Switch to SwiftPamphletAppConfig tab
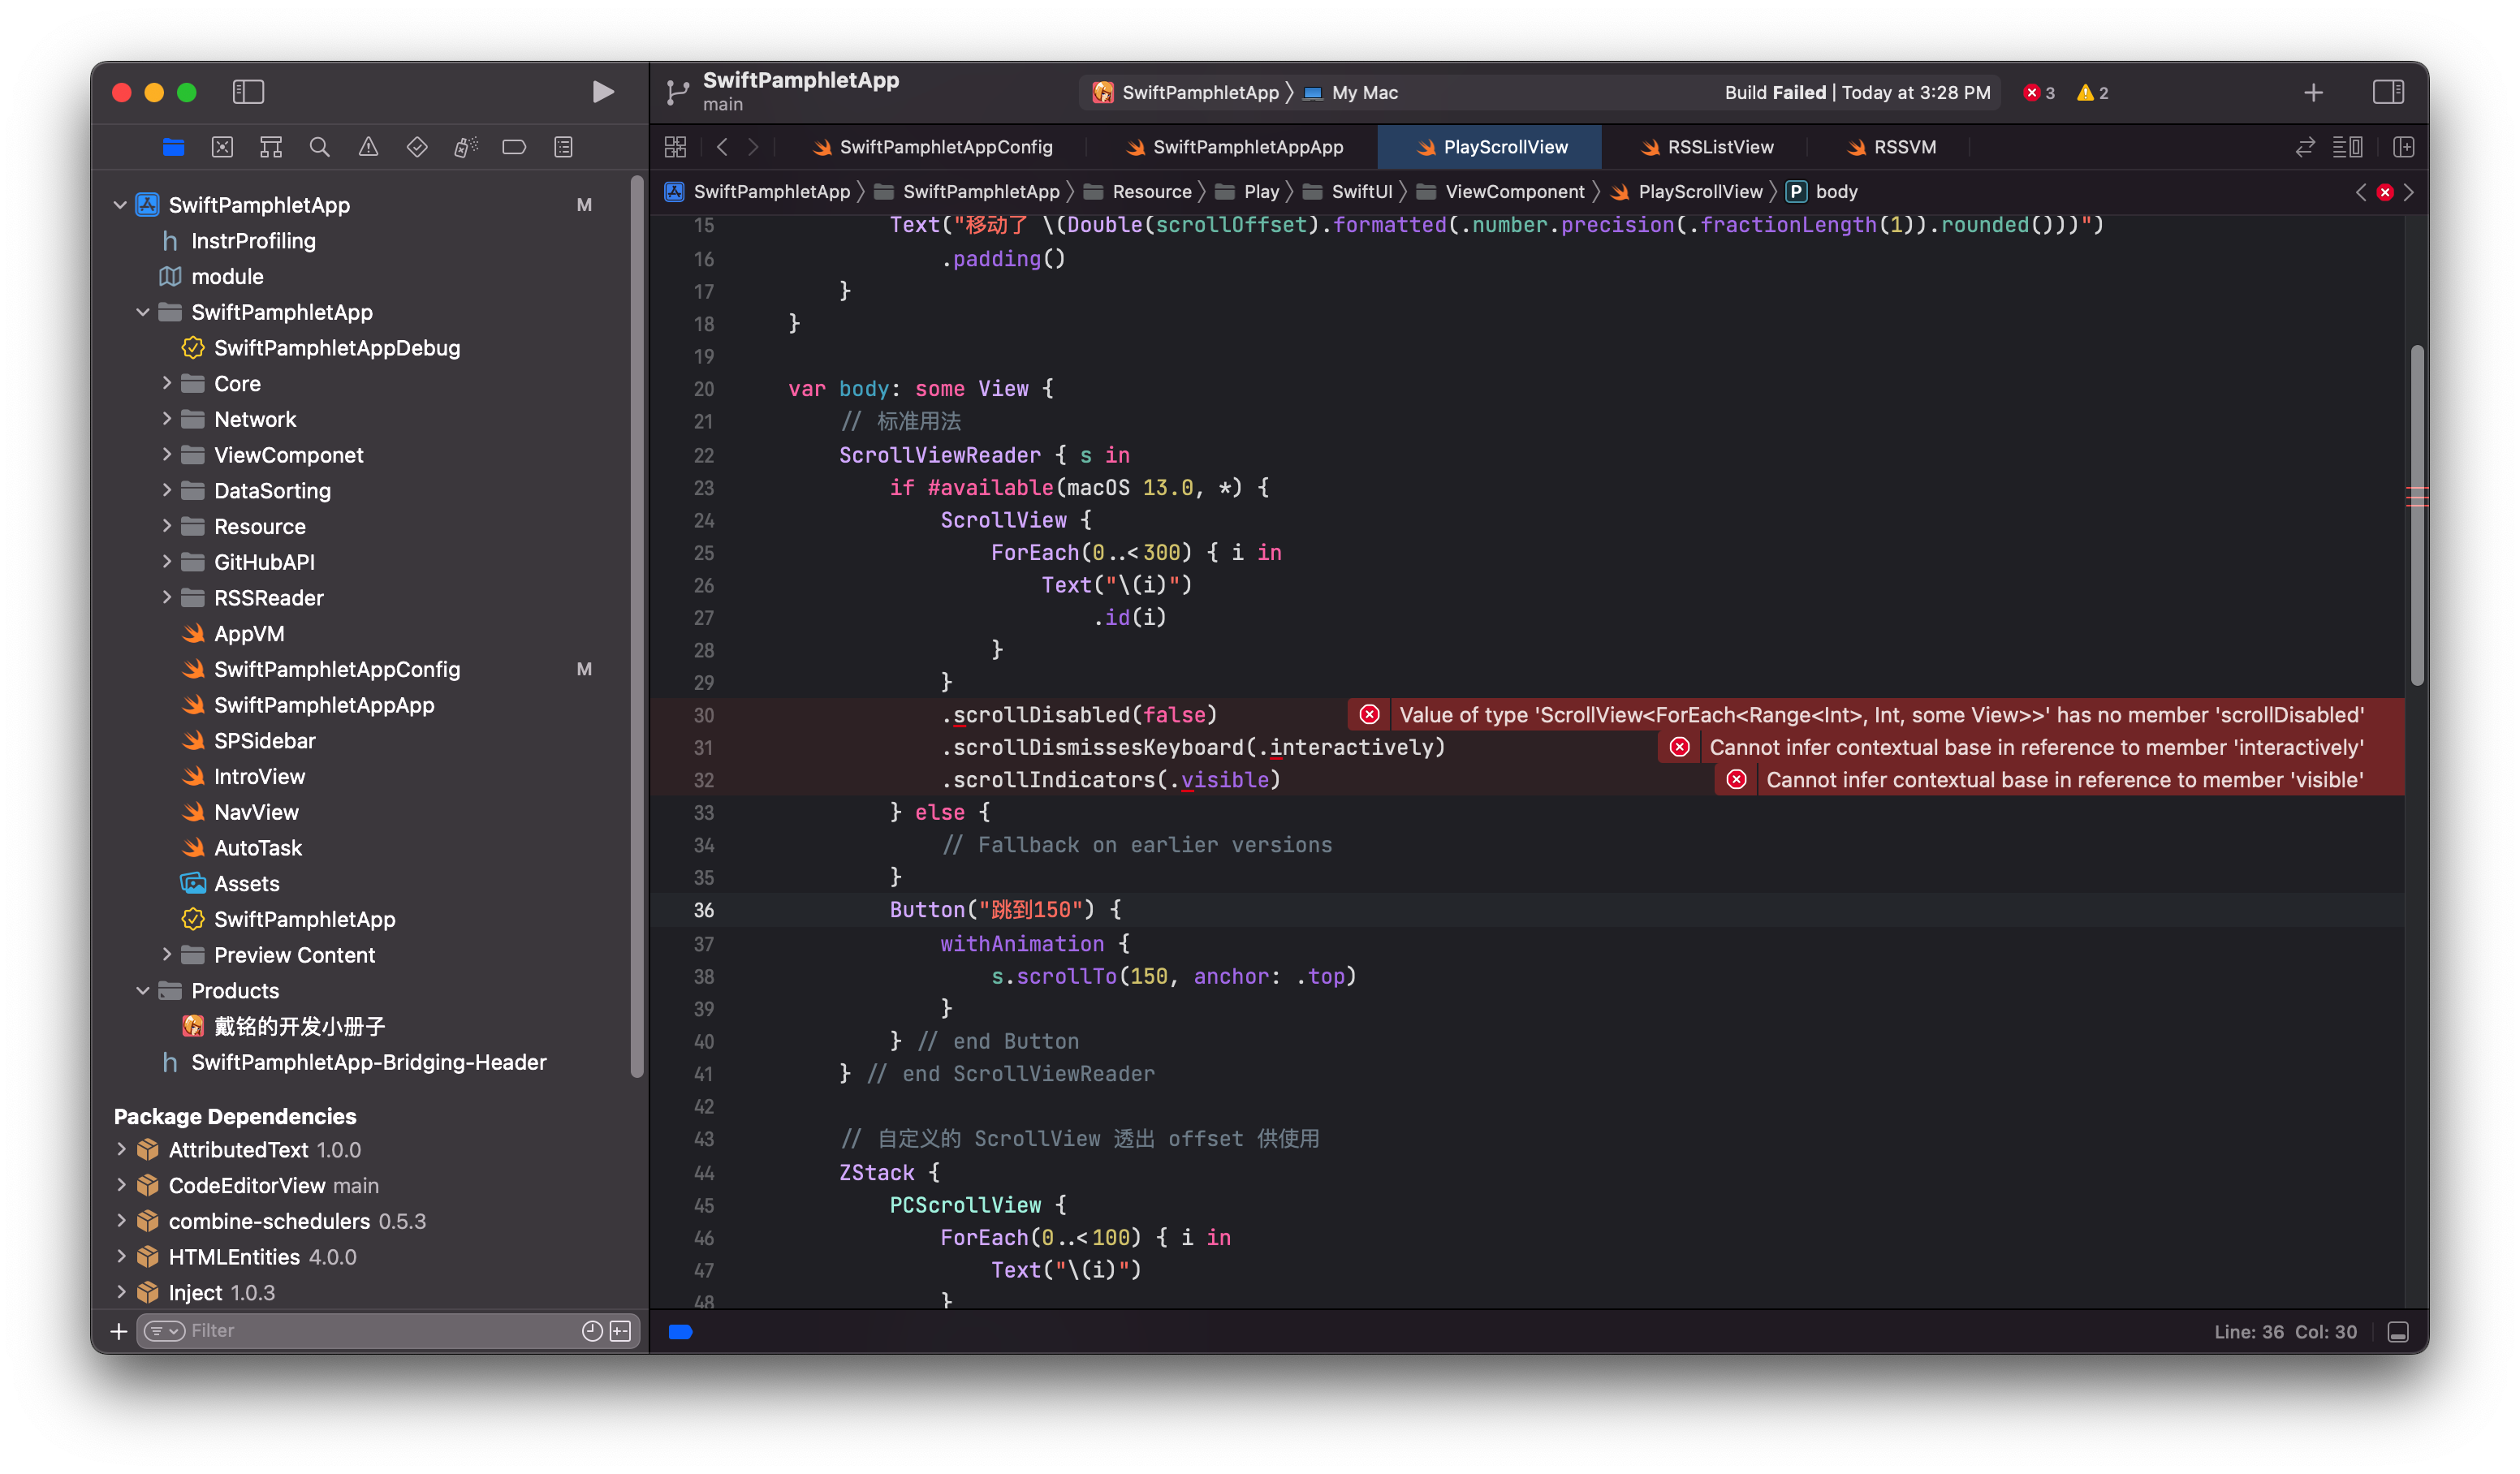Image resolution: width=2520 pixels, height=1474 pixels. click(932, 147)
